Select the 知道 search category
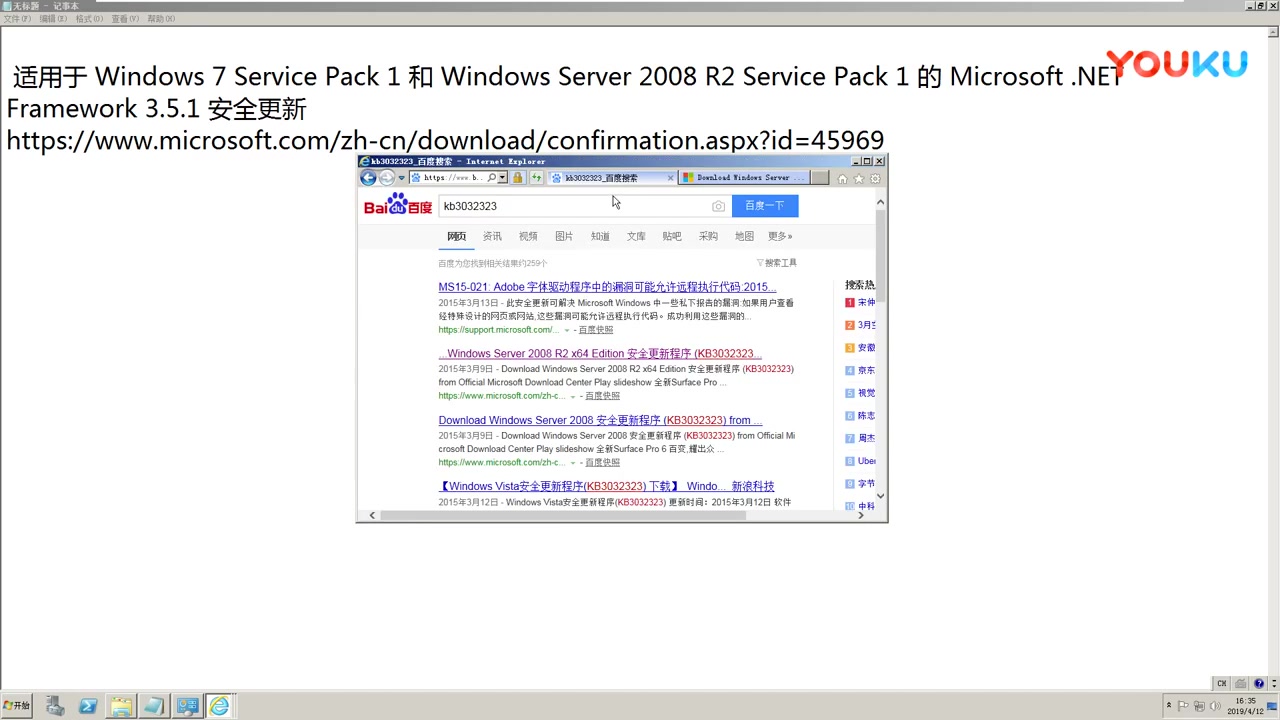 (x=600, y=236)
